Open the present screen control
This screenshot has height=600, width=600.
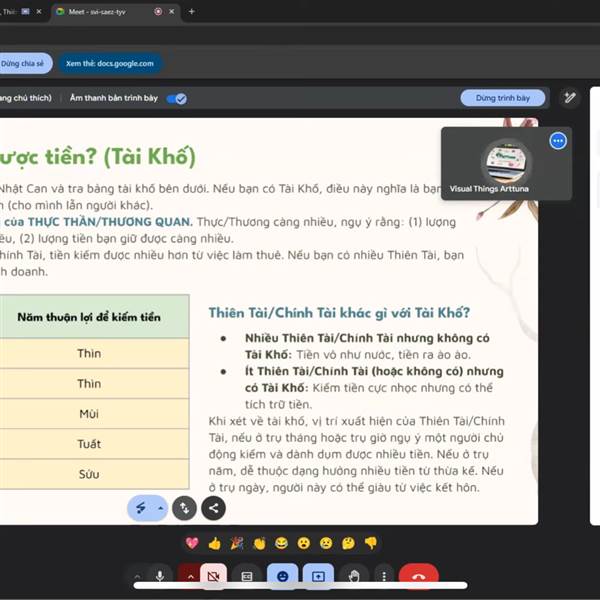coord(318,576)
